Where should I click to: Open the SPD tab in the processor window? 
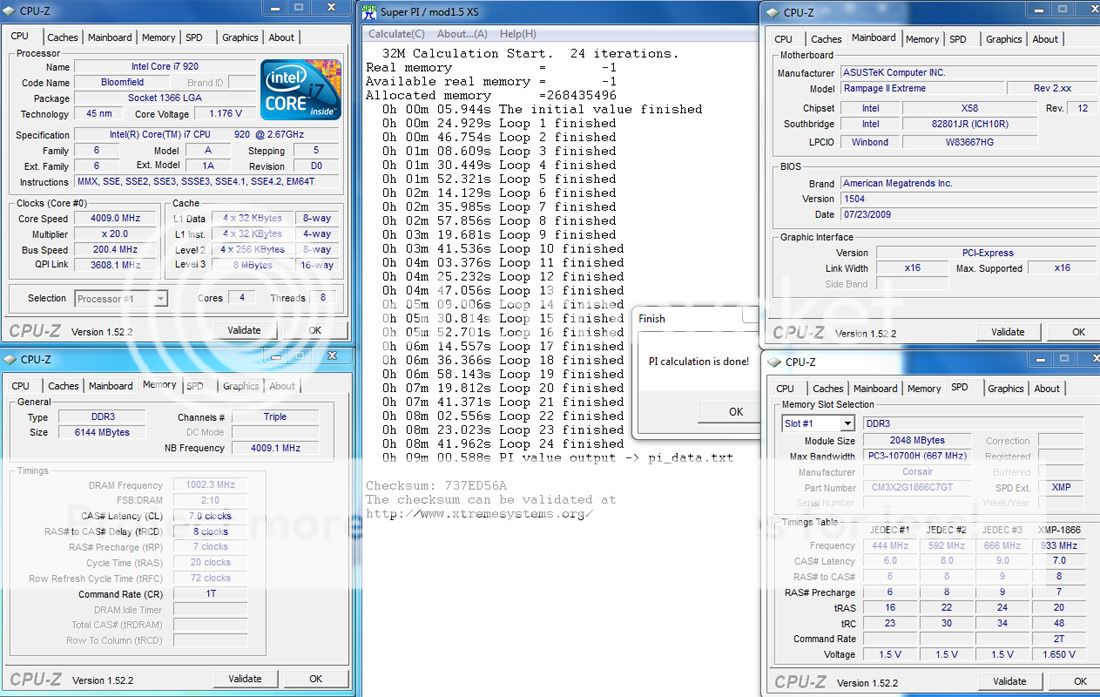pyautogui.click(x=194, y=37)
